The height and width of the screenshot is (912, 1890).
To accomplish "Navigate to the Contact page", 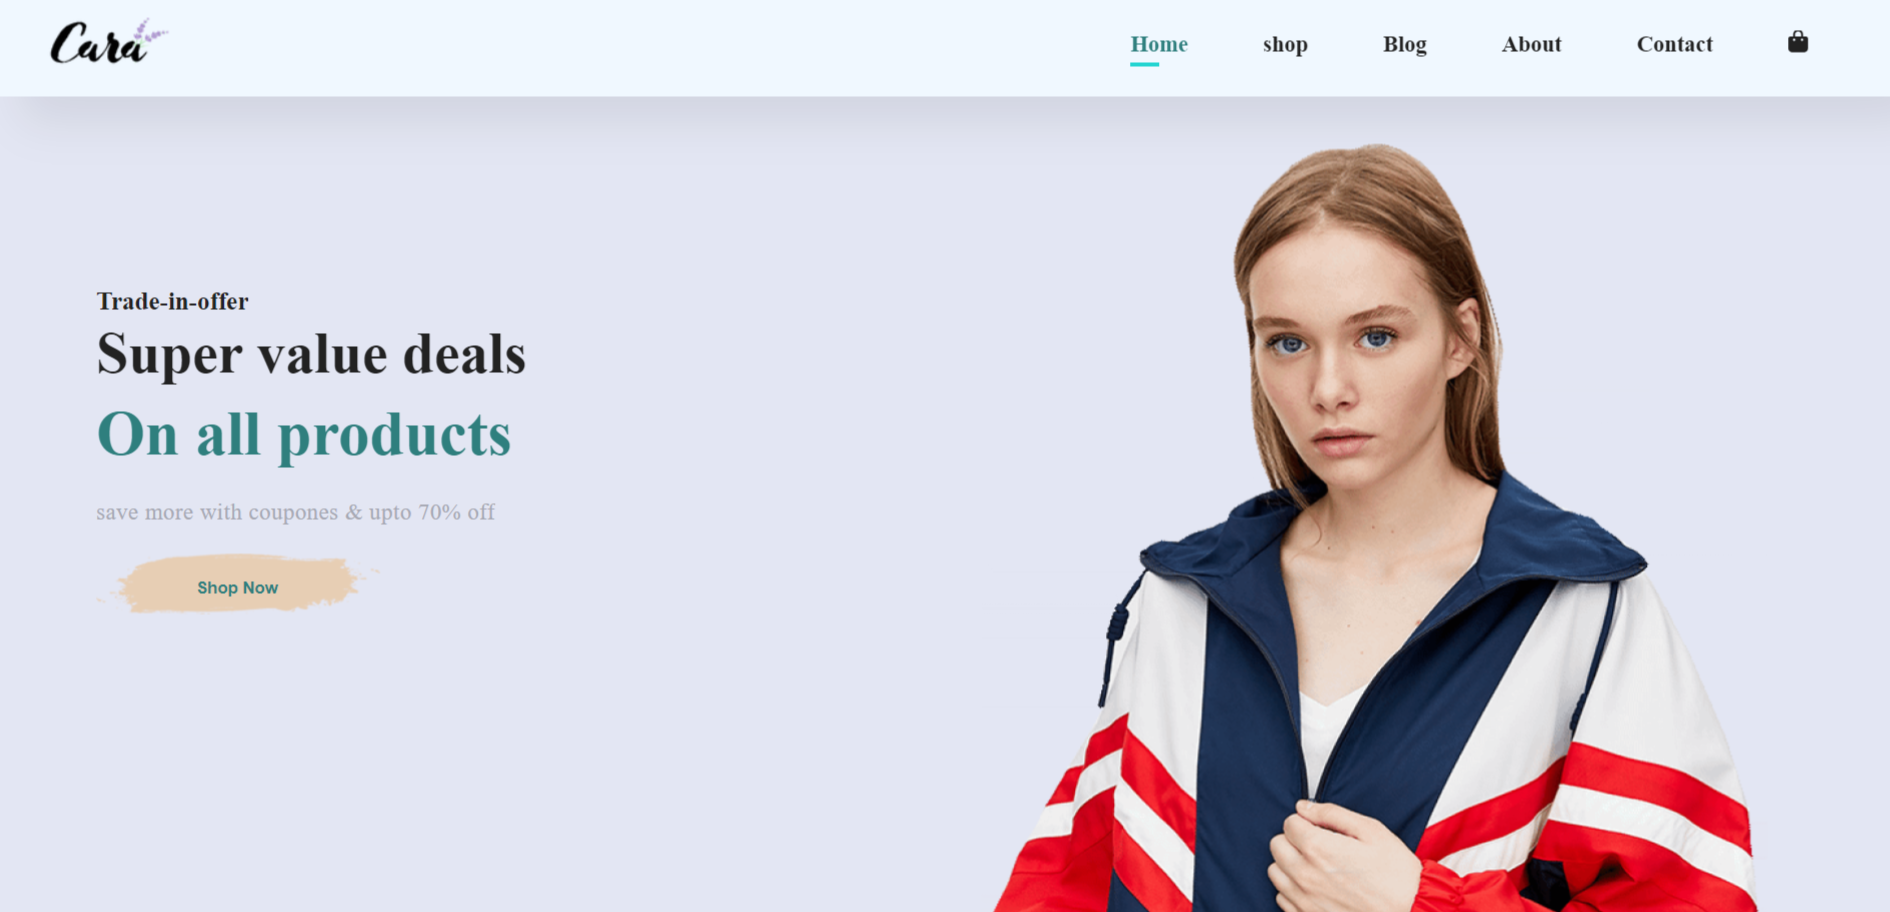I will pos(1674,44).
